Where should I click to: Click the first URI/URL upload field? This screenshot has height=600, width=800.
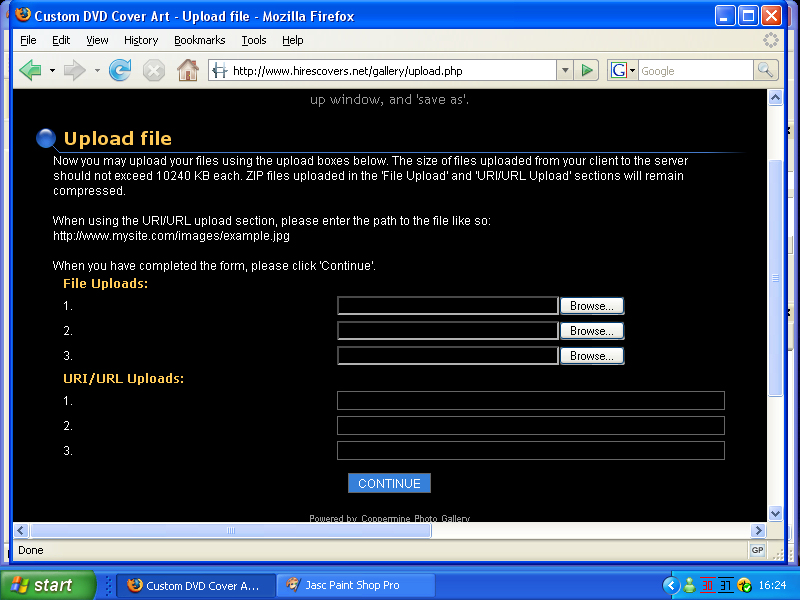click(x=530, y=401)
